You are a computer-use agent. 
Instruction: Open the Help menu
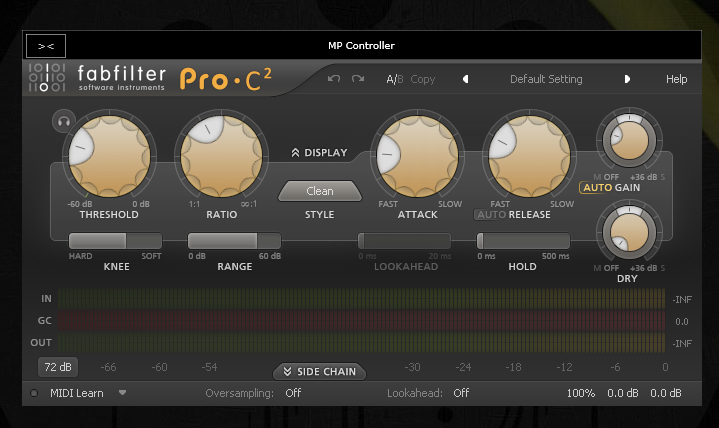pyautogui.click(x=676, y=79)
